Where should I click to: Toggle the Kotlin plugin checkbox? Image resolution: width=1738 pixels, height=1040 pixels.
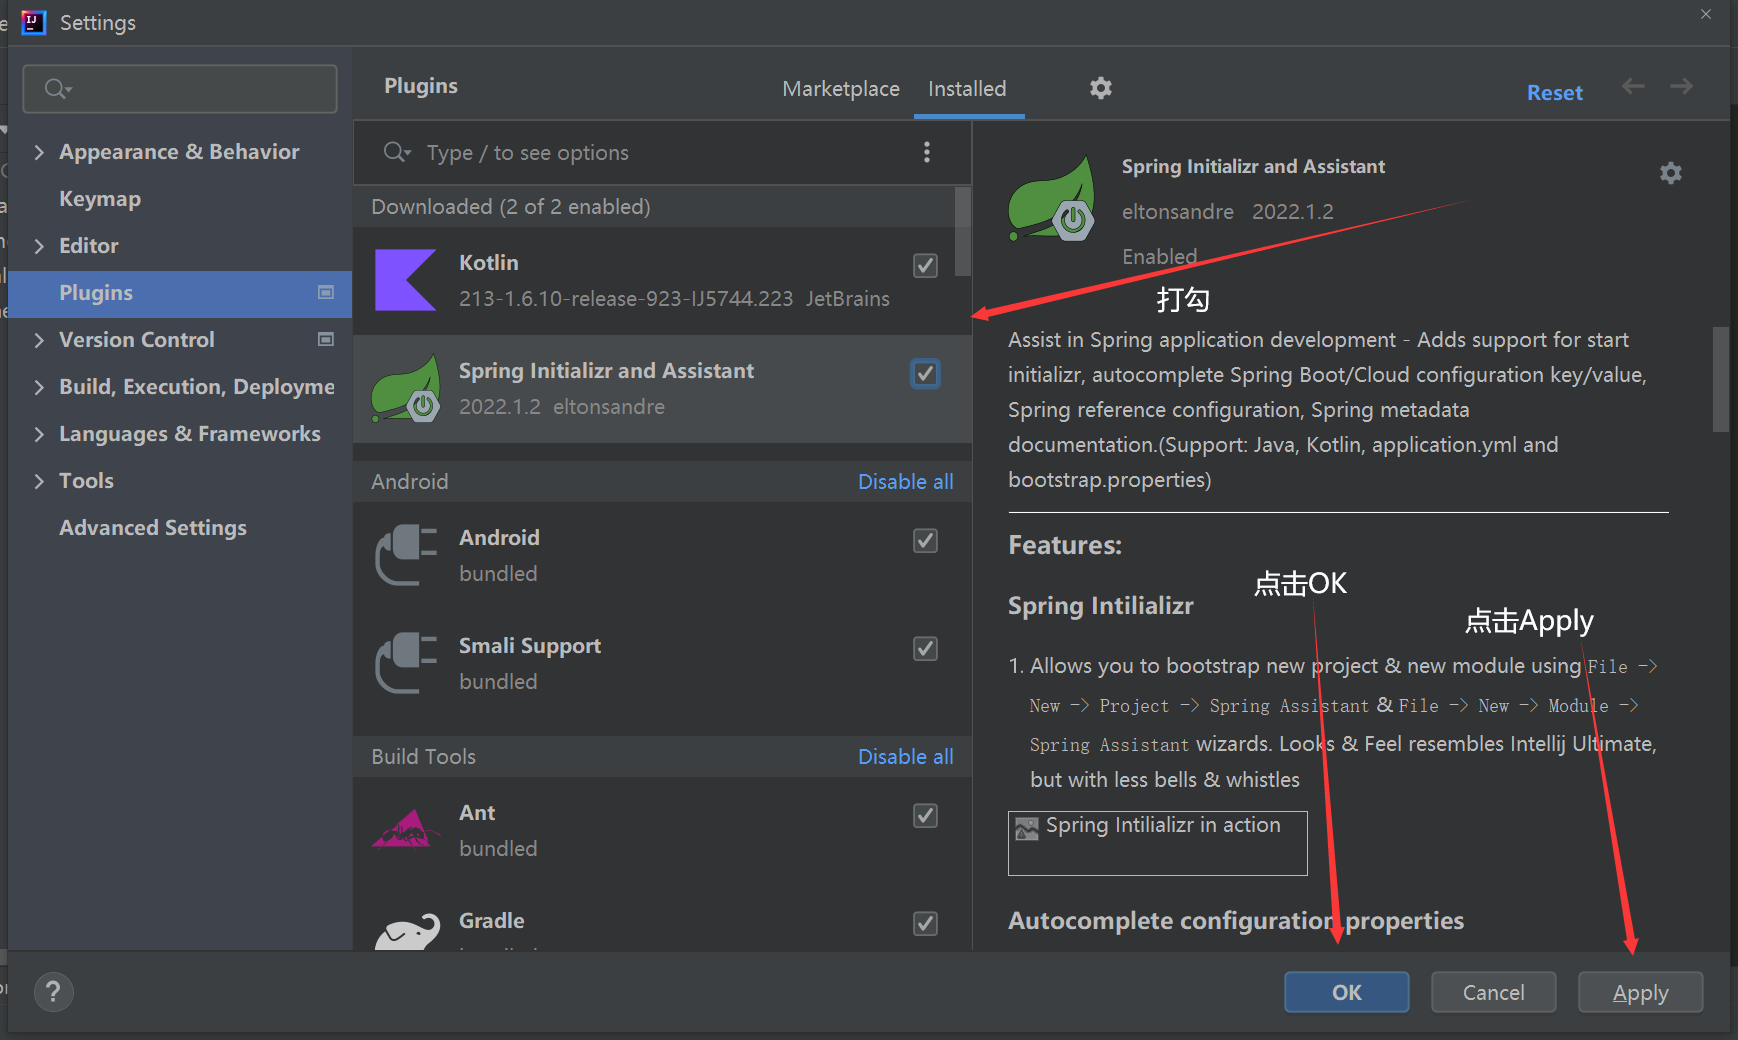(926, 265)
